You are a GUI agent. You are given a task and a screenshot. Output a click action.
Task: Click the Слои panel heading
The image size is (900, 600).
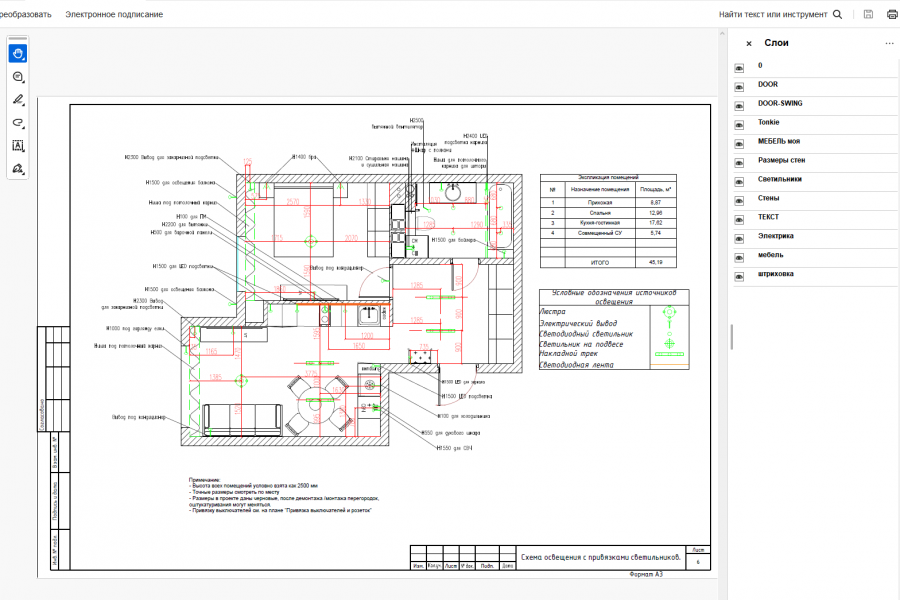point(776,43)
